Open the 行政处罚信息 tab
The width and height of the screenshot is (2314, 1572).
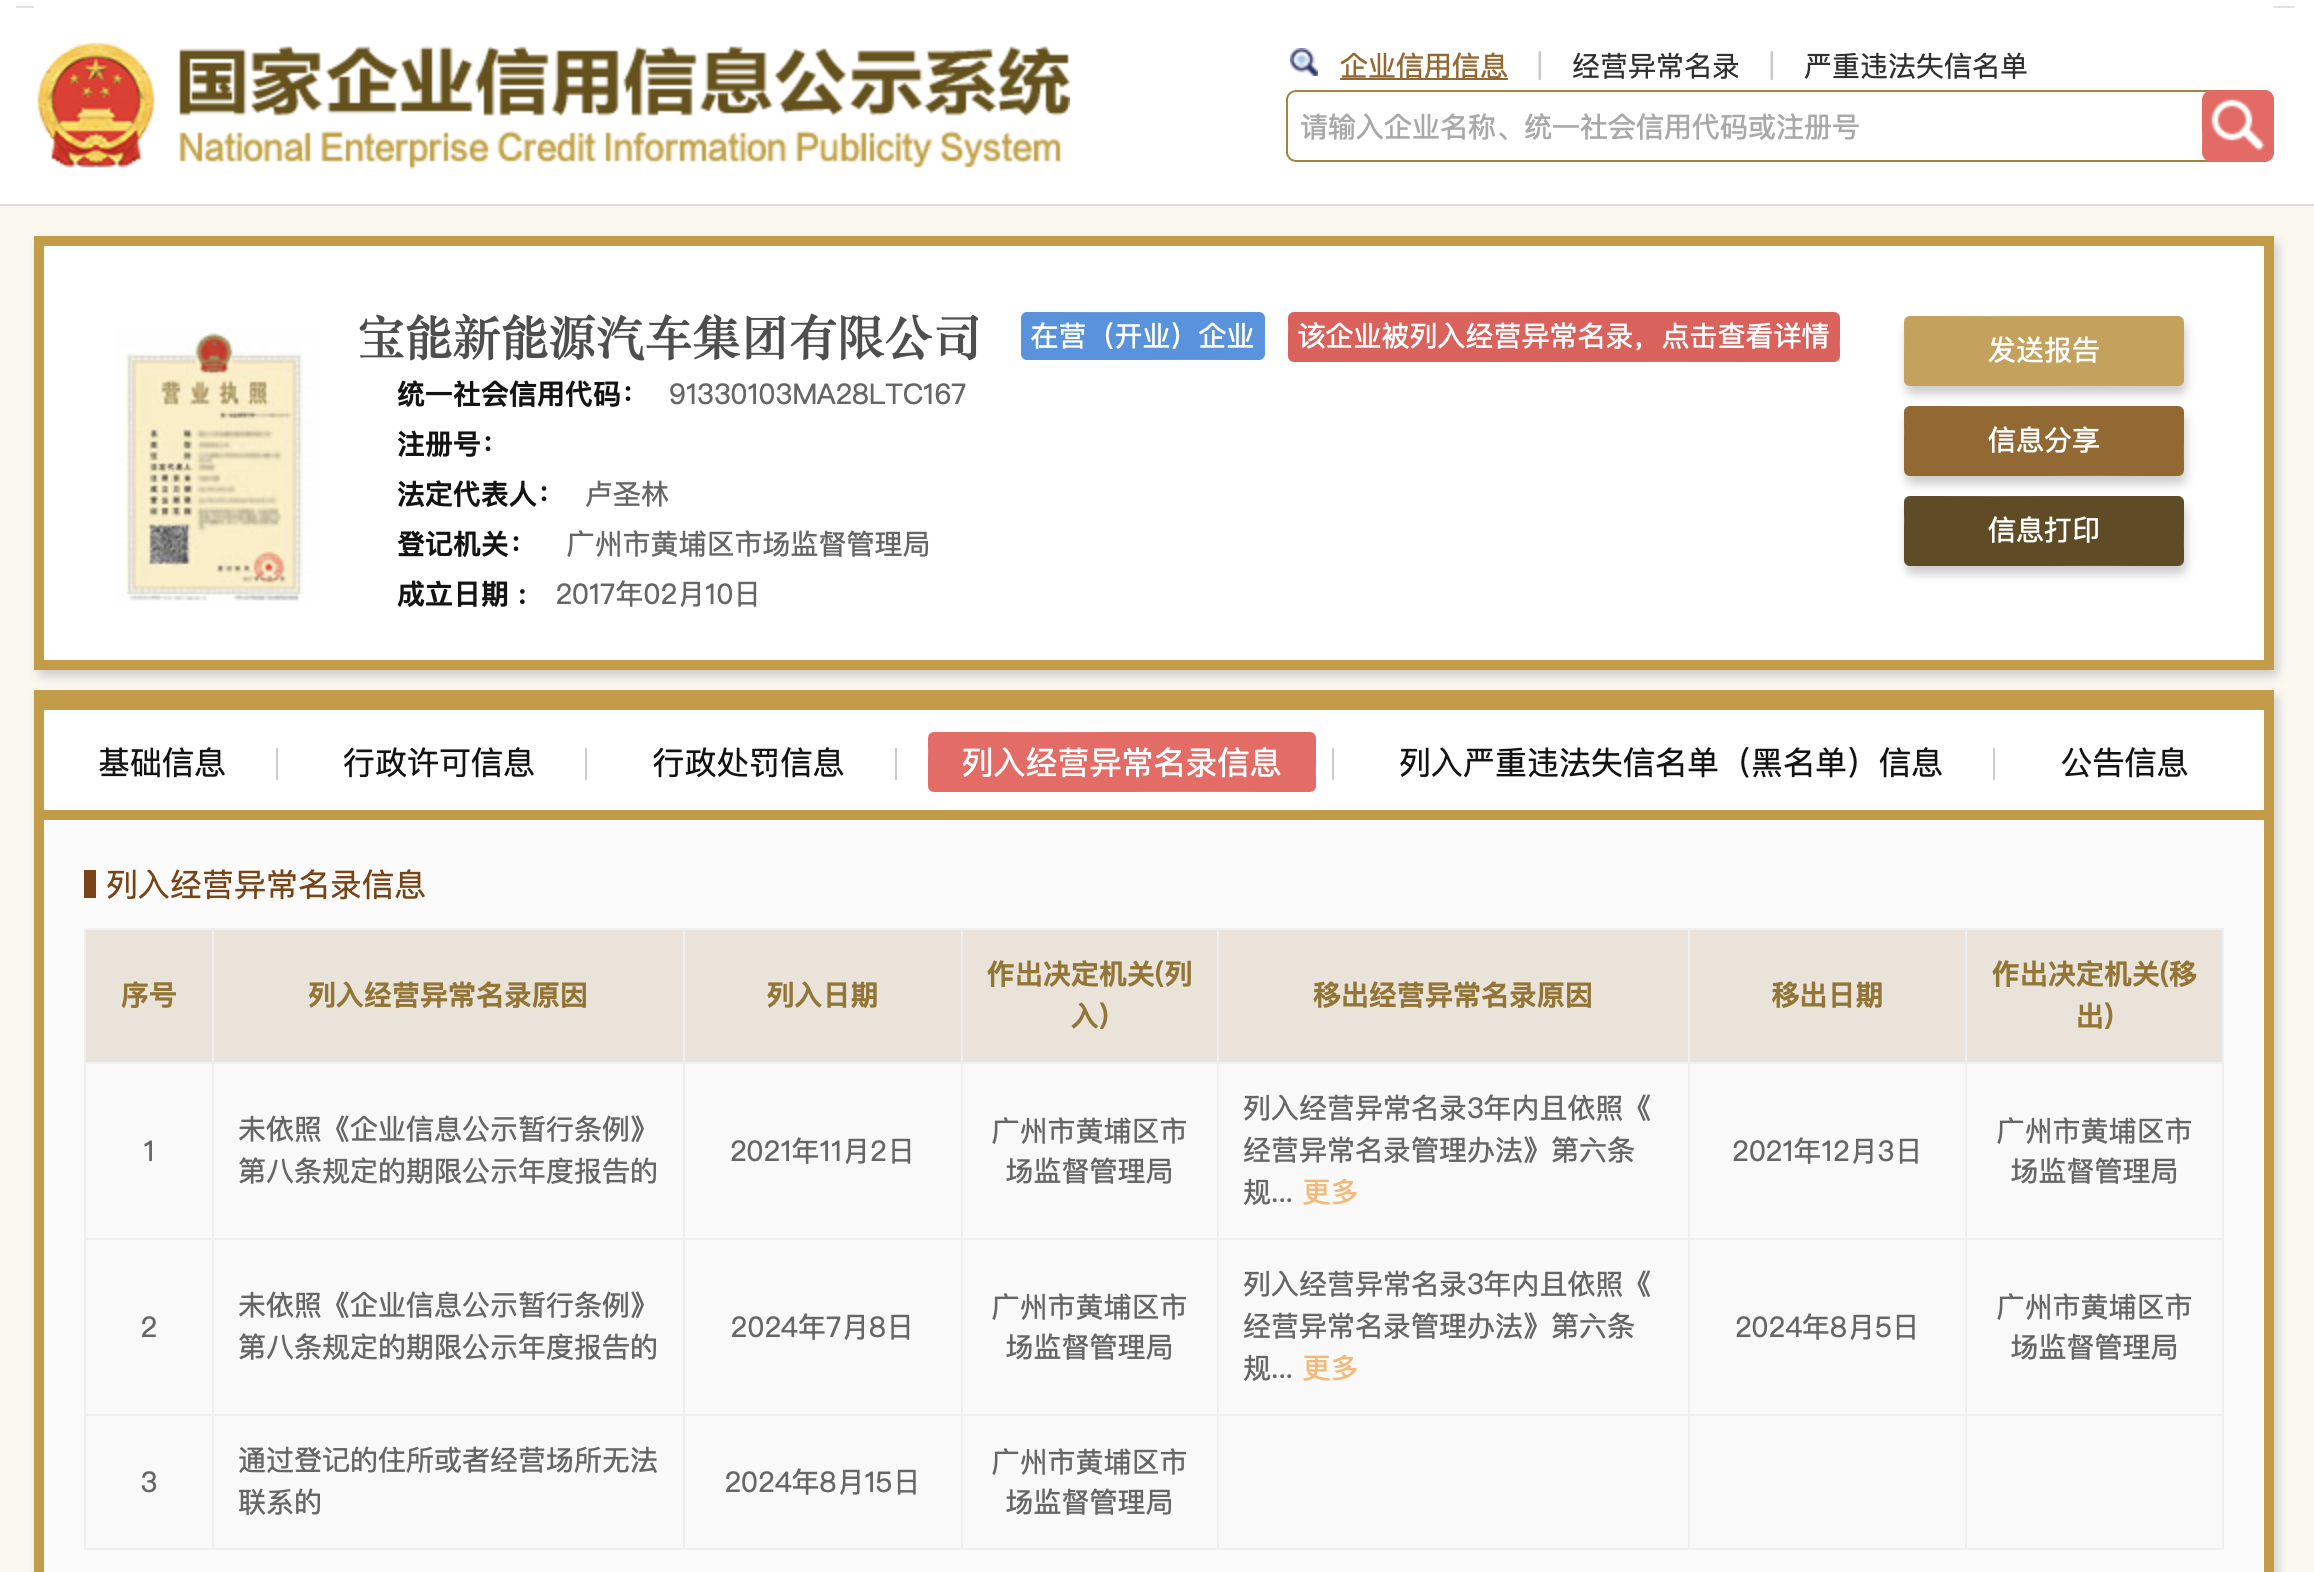[x=748, y=763]
